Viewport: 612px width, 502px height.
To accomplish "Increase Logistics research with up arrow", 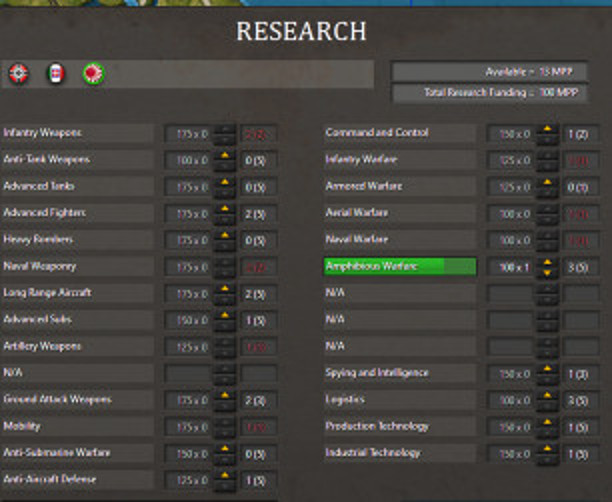I will pyautogui.click(x=547, y=395).
